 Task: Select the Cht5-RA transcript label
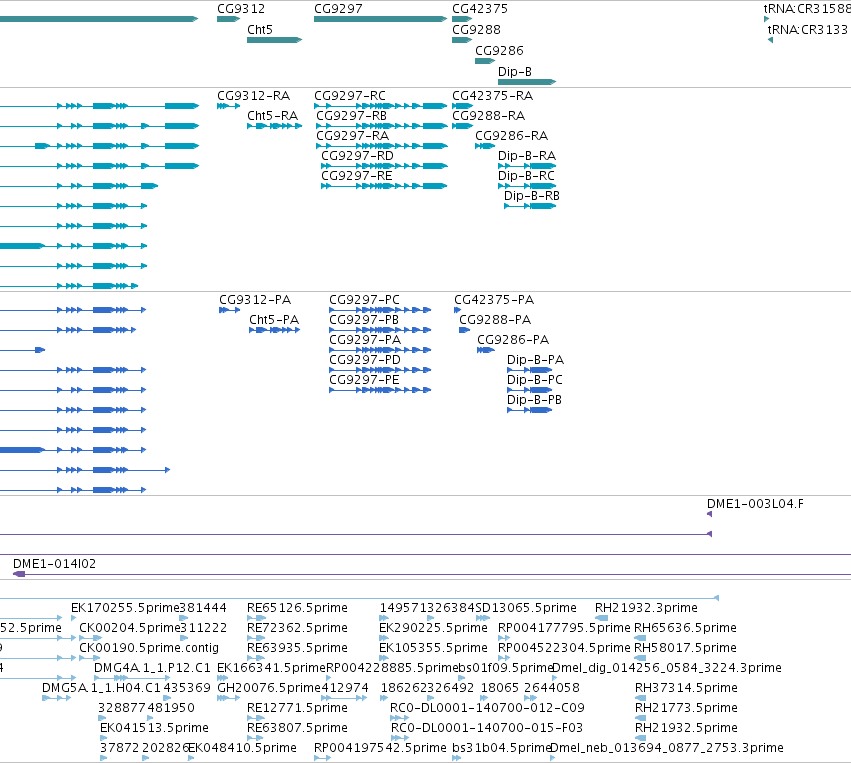272,116
